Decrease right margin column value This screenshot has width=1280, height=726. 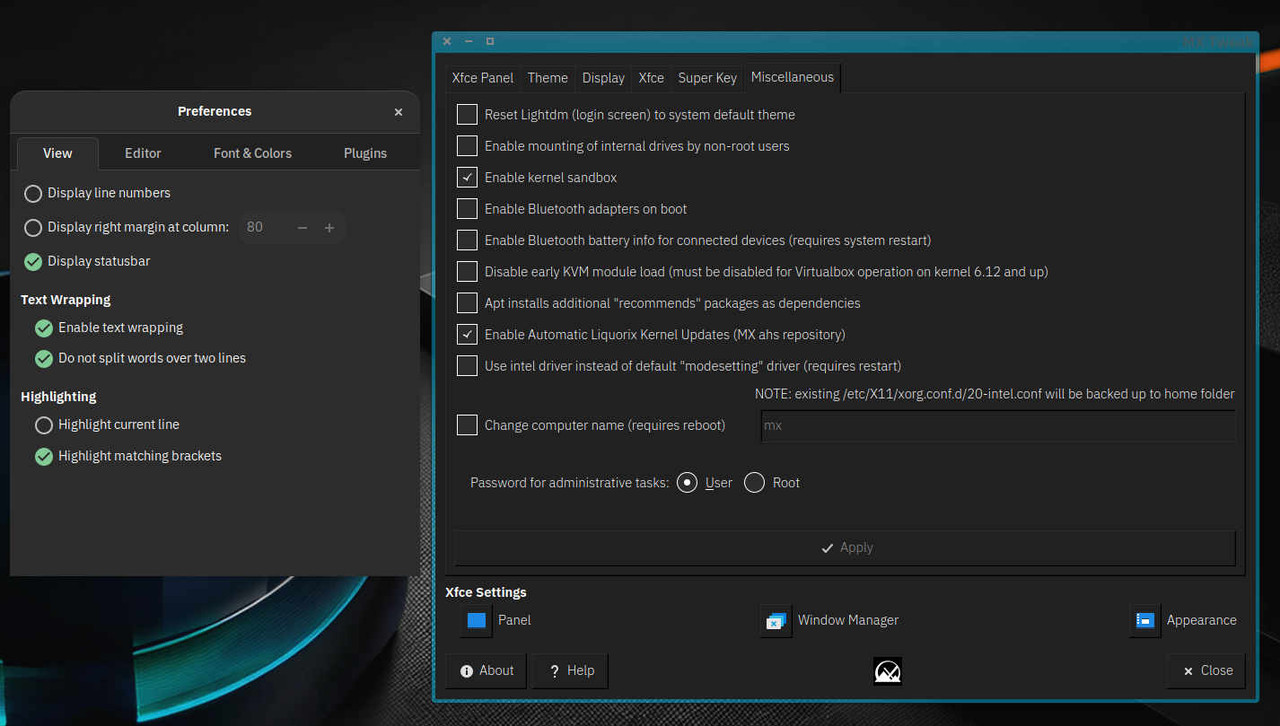302,228
